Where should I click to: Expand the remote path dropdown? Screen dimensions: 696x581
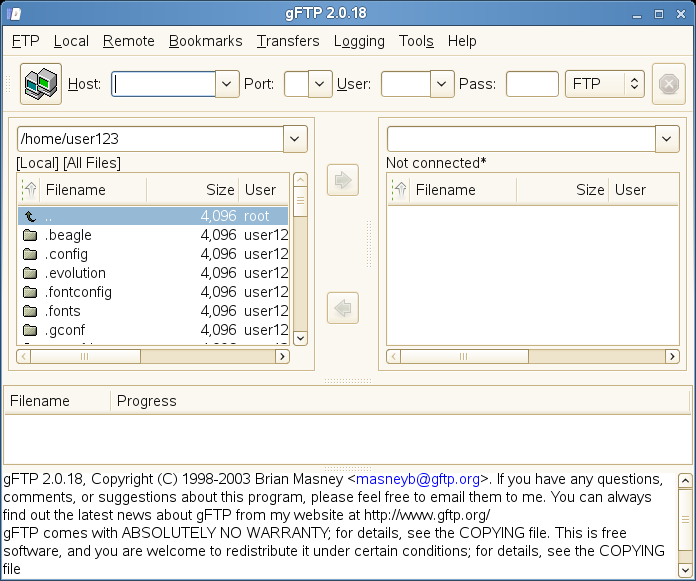click(667, 139)
